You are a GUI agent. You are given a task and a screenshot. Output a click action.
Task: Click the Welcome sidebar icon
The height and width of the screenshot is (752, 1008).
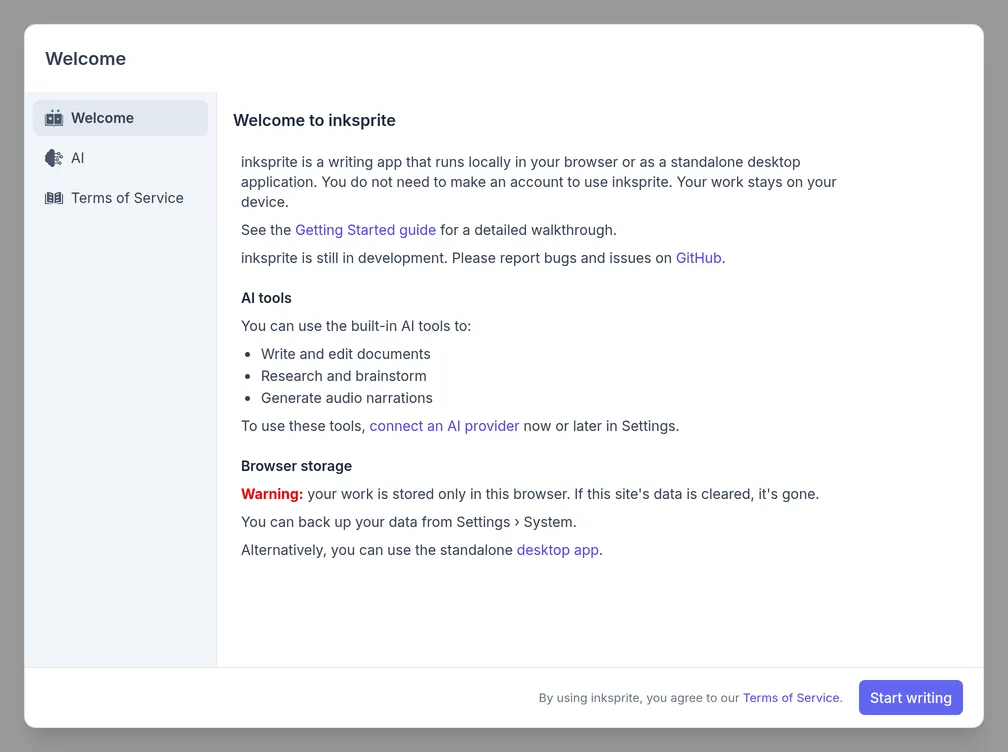click(54, 118)
